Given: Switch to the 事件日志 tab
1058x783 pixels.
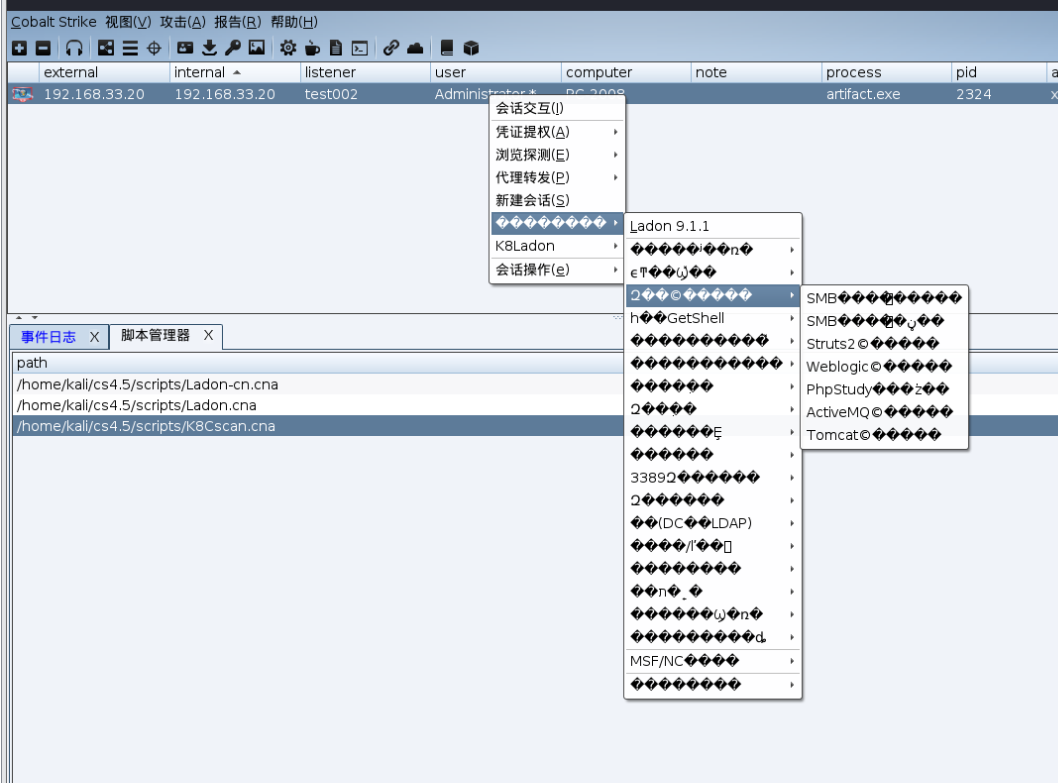Looking at the screenshot, I should [x=49, y=337].
